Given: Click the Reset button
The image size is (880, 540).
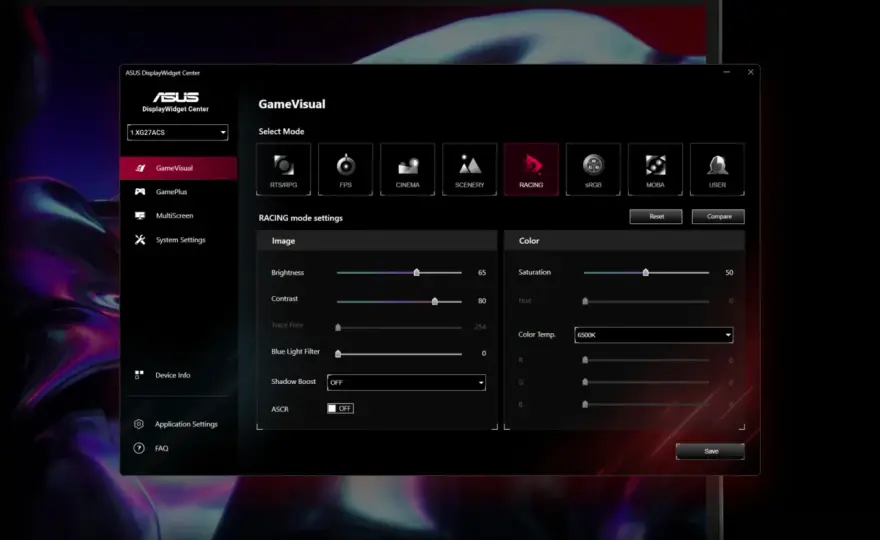Looking at the screenshot, I should [x=656, y=216].
